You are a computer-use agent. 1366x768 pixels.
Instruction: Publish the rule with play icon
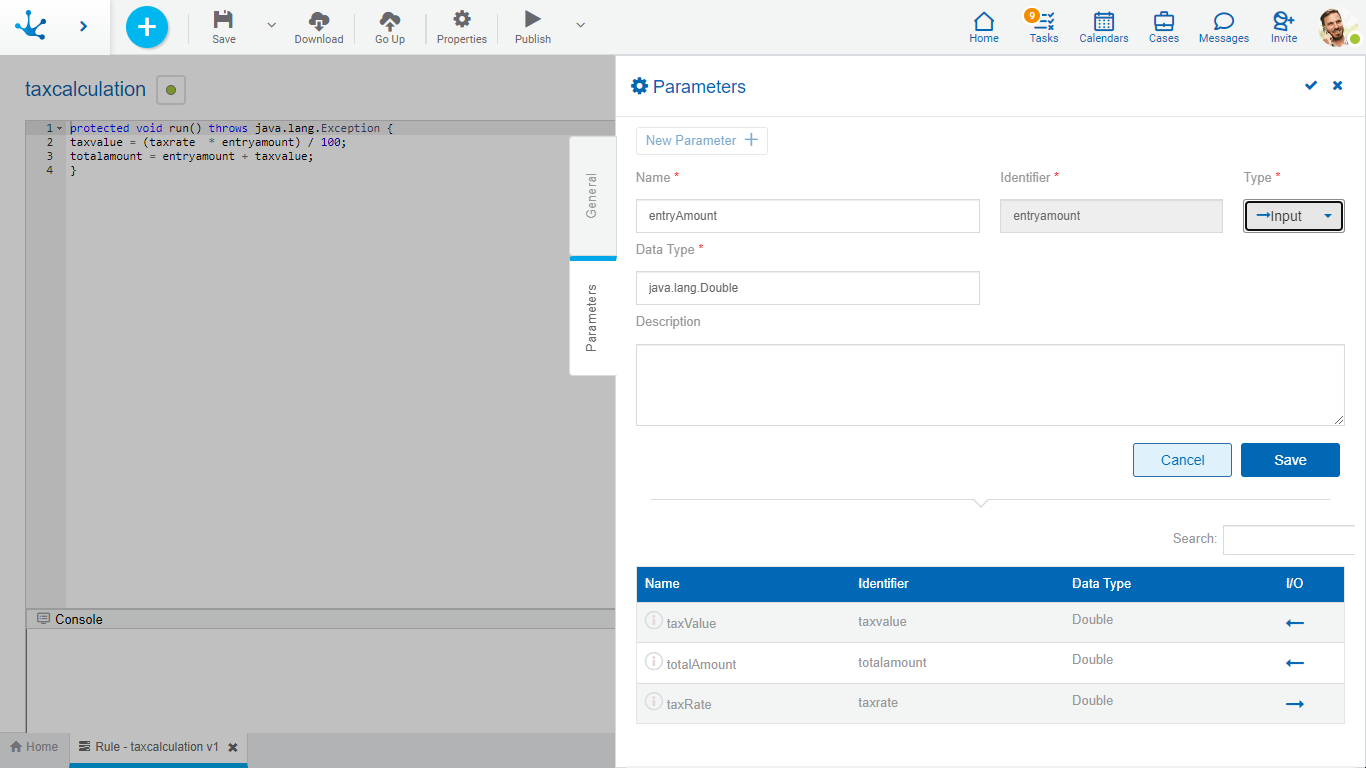click(x=533, y=20)
